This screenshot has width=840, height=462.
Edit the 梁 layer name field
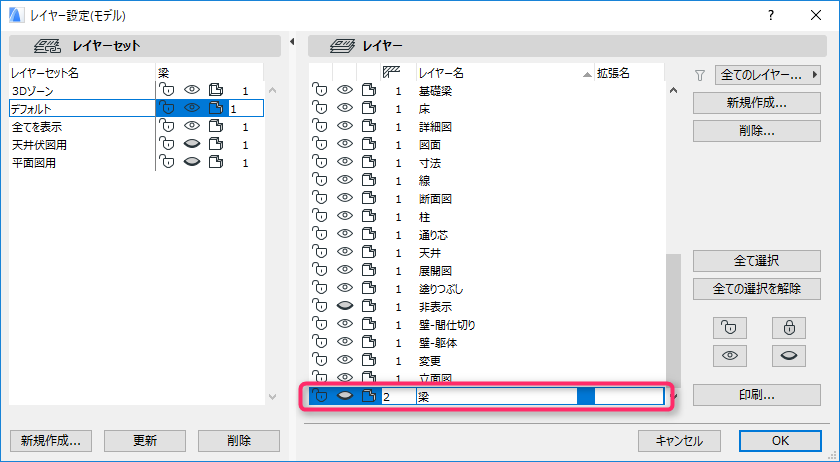497,397
